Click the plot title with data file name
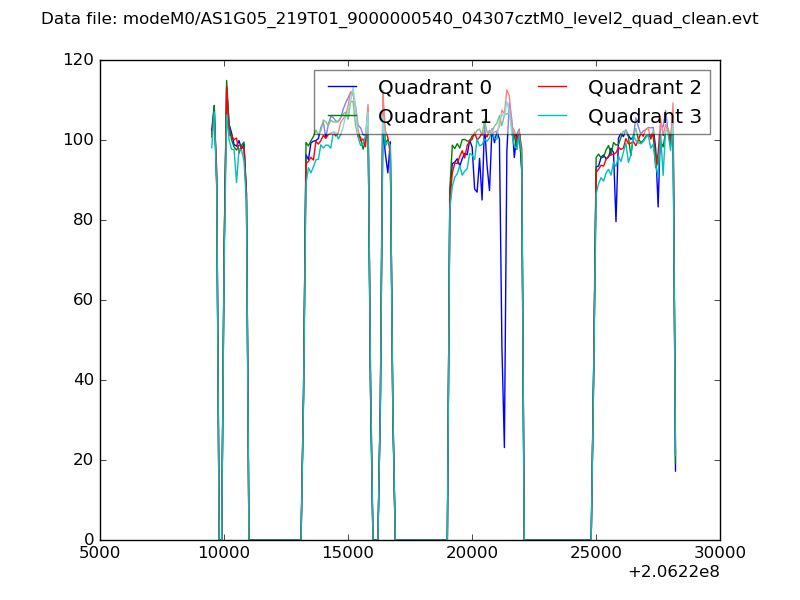The width and height of the screenshot is (800, 600). pos(399,19)
